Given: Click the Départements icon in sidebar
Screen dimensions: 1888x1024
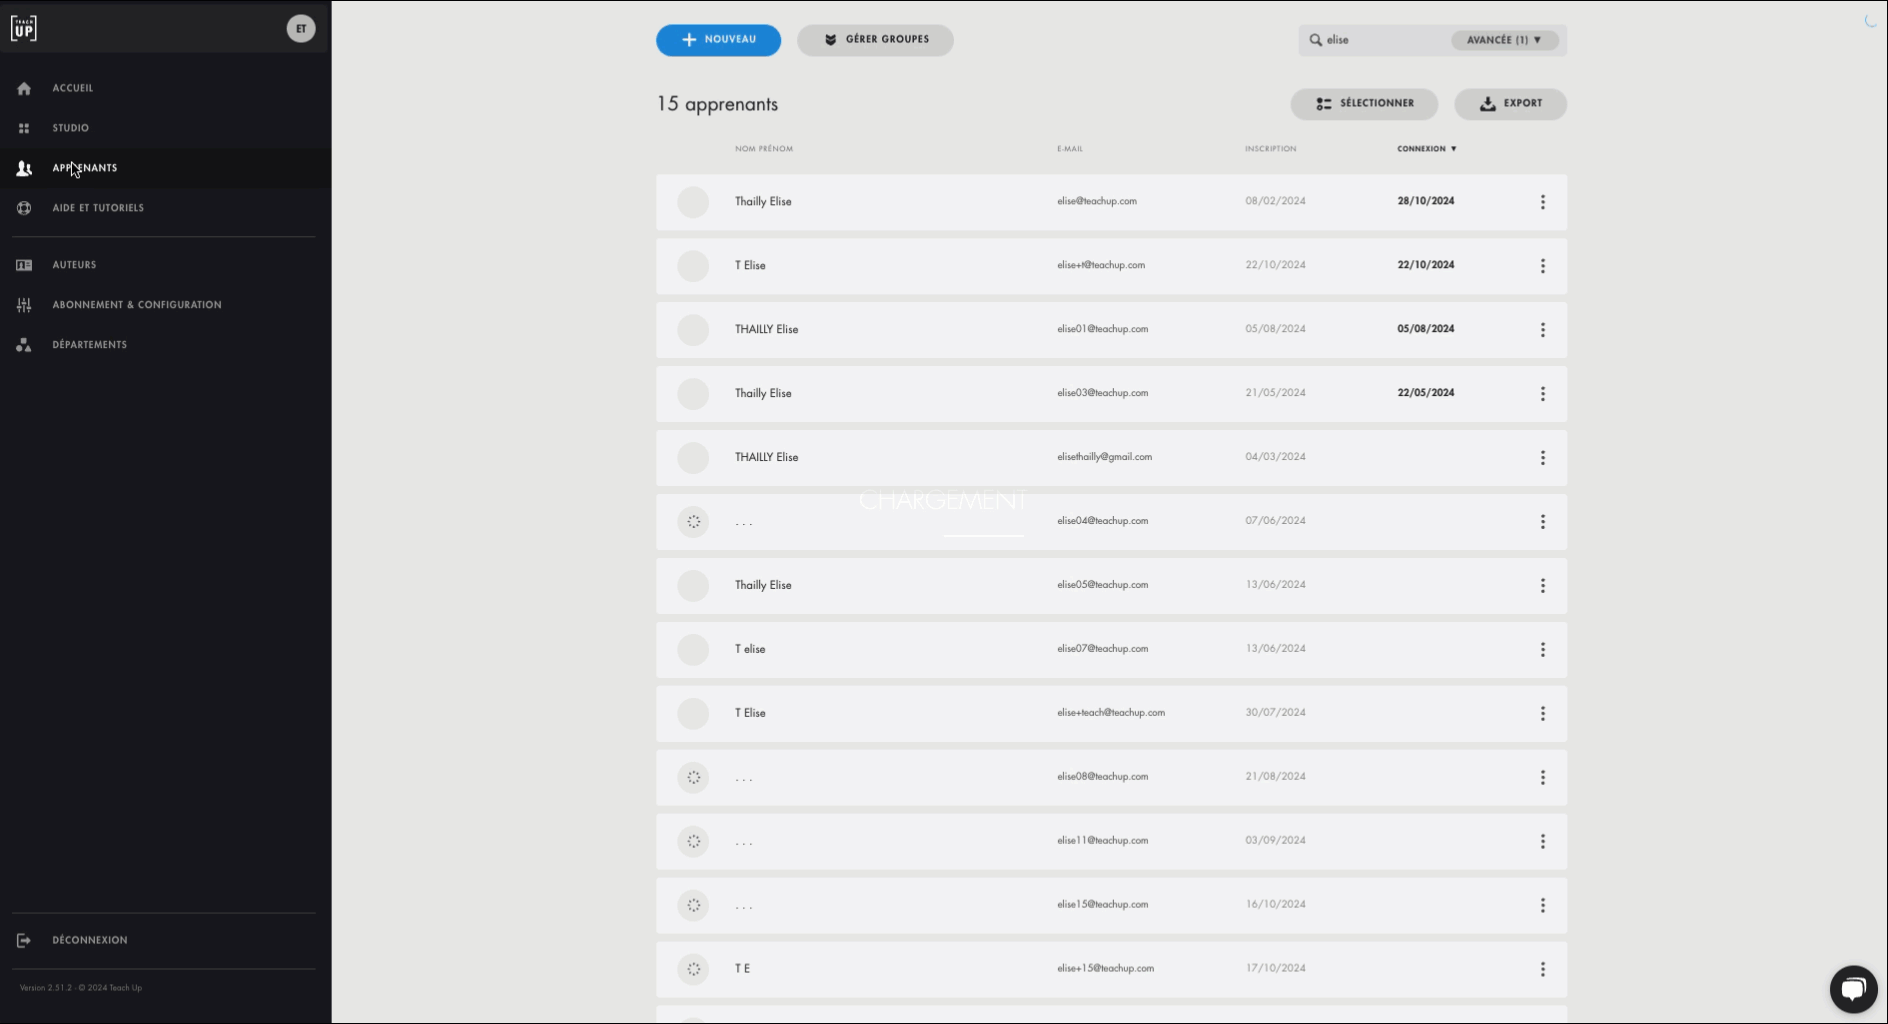Looking at the screenshot, I should pos(24,345).
